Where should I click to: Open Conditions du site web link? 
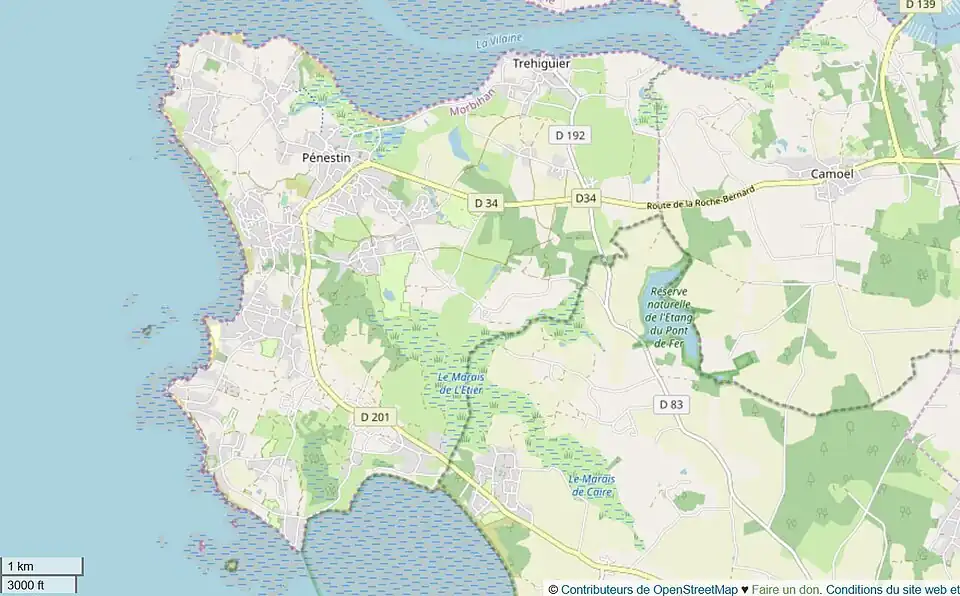[x=882, y=589]
